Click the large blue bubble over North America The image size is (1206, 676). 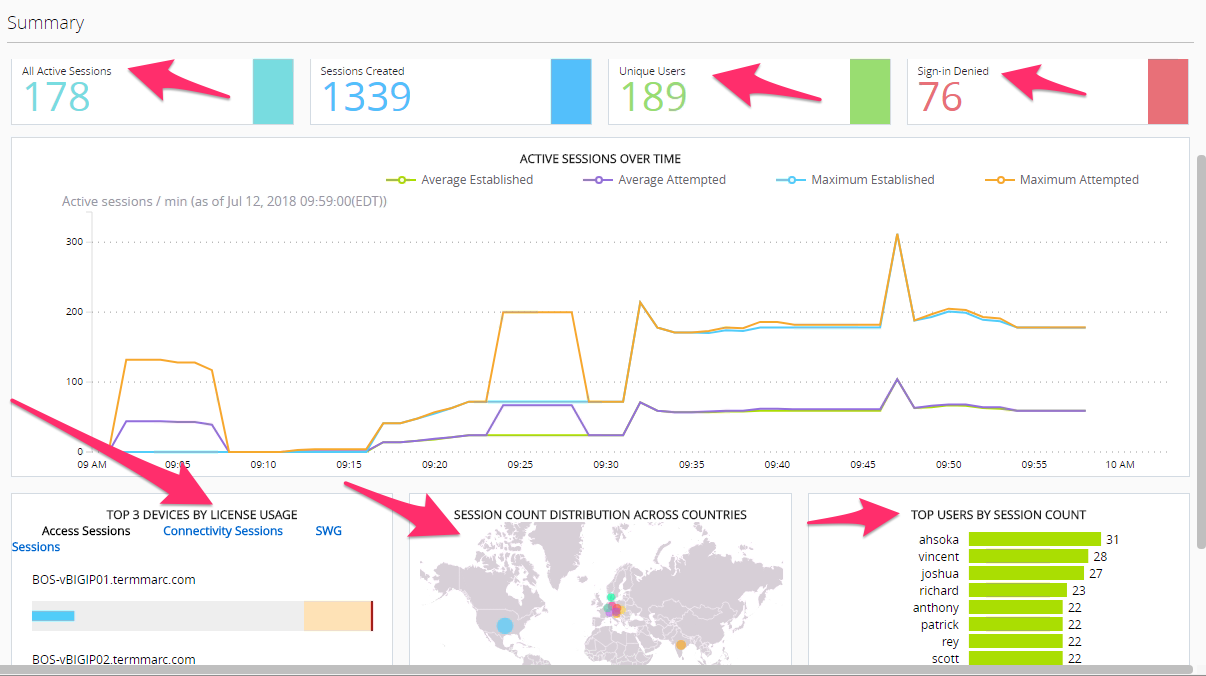(x=505, y=626)
